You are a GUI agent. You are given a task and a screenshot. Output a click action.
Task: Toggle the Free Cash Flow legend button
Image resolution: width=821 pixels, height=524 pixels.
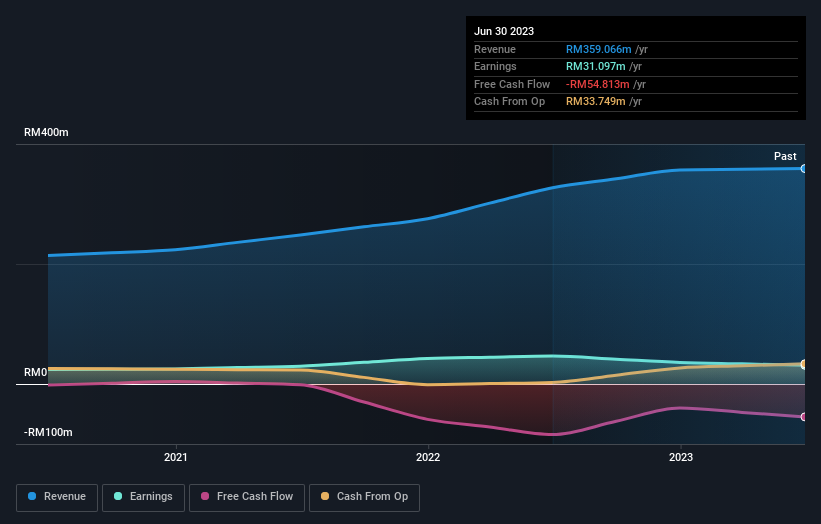point(247,497)
